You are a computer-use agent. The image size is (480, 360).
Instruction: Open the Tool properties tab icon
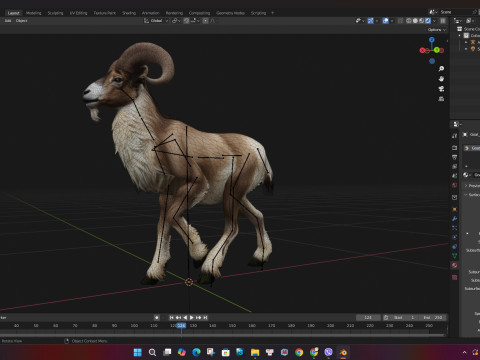[x=455, y=136]
